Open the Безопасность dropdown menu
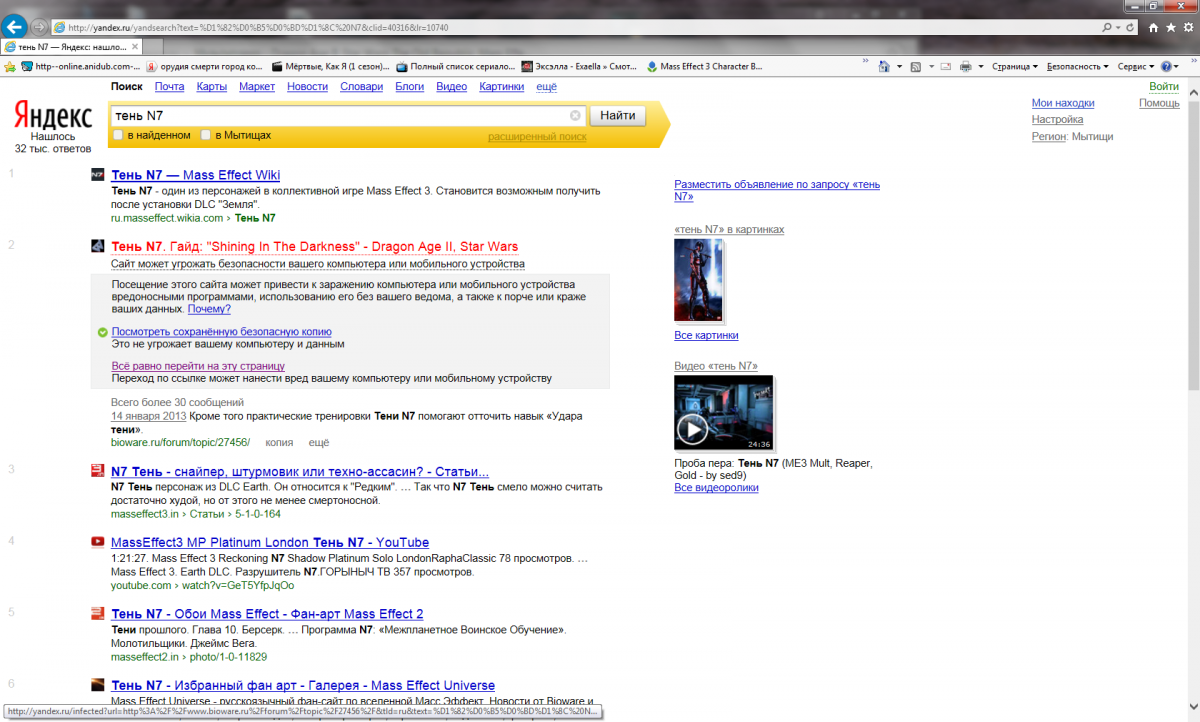 (x=1078, y=67)
